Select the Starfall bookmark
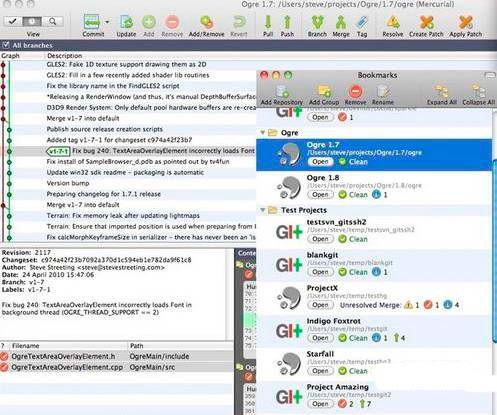 374,364
